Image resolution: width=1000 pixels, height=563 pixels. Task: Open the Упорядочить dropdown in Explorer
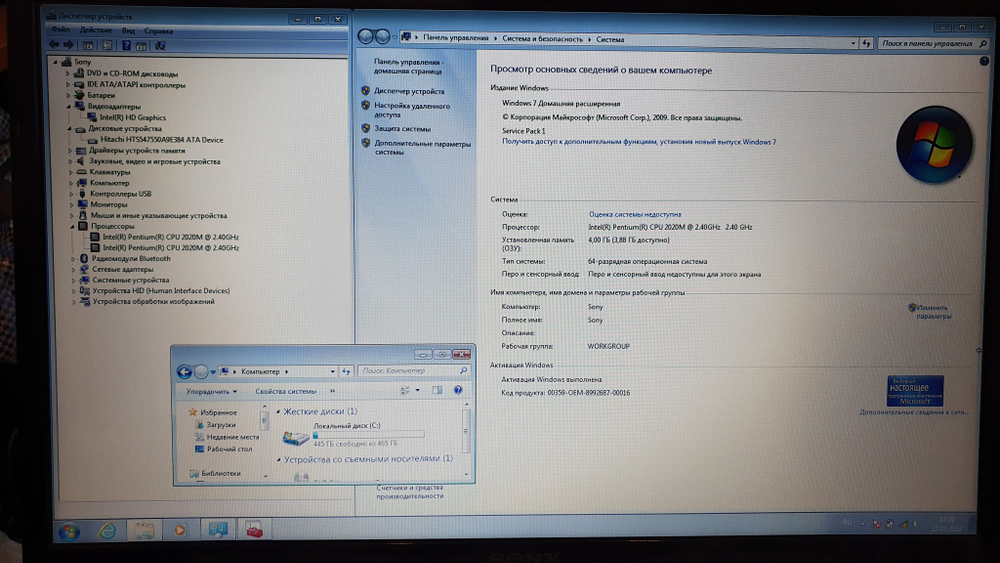pos(210,391)
